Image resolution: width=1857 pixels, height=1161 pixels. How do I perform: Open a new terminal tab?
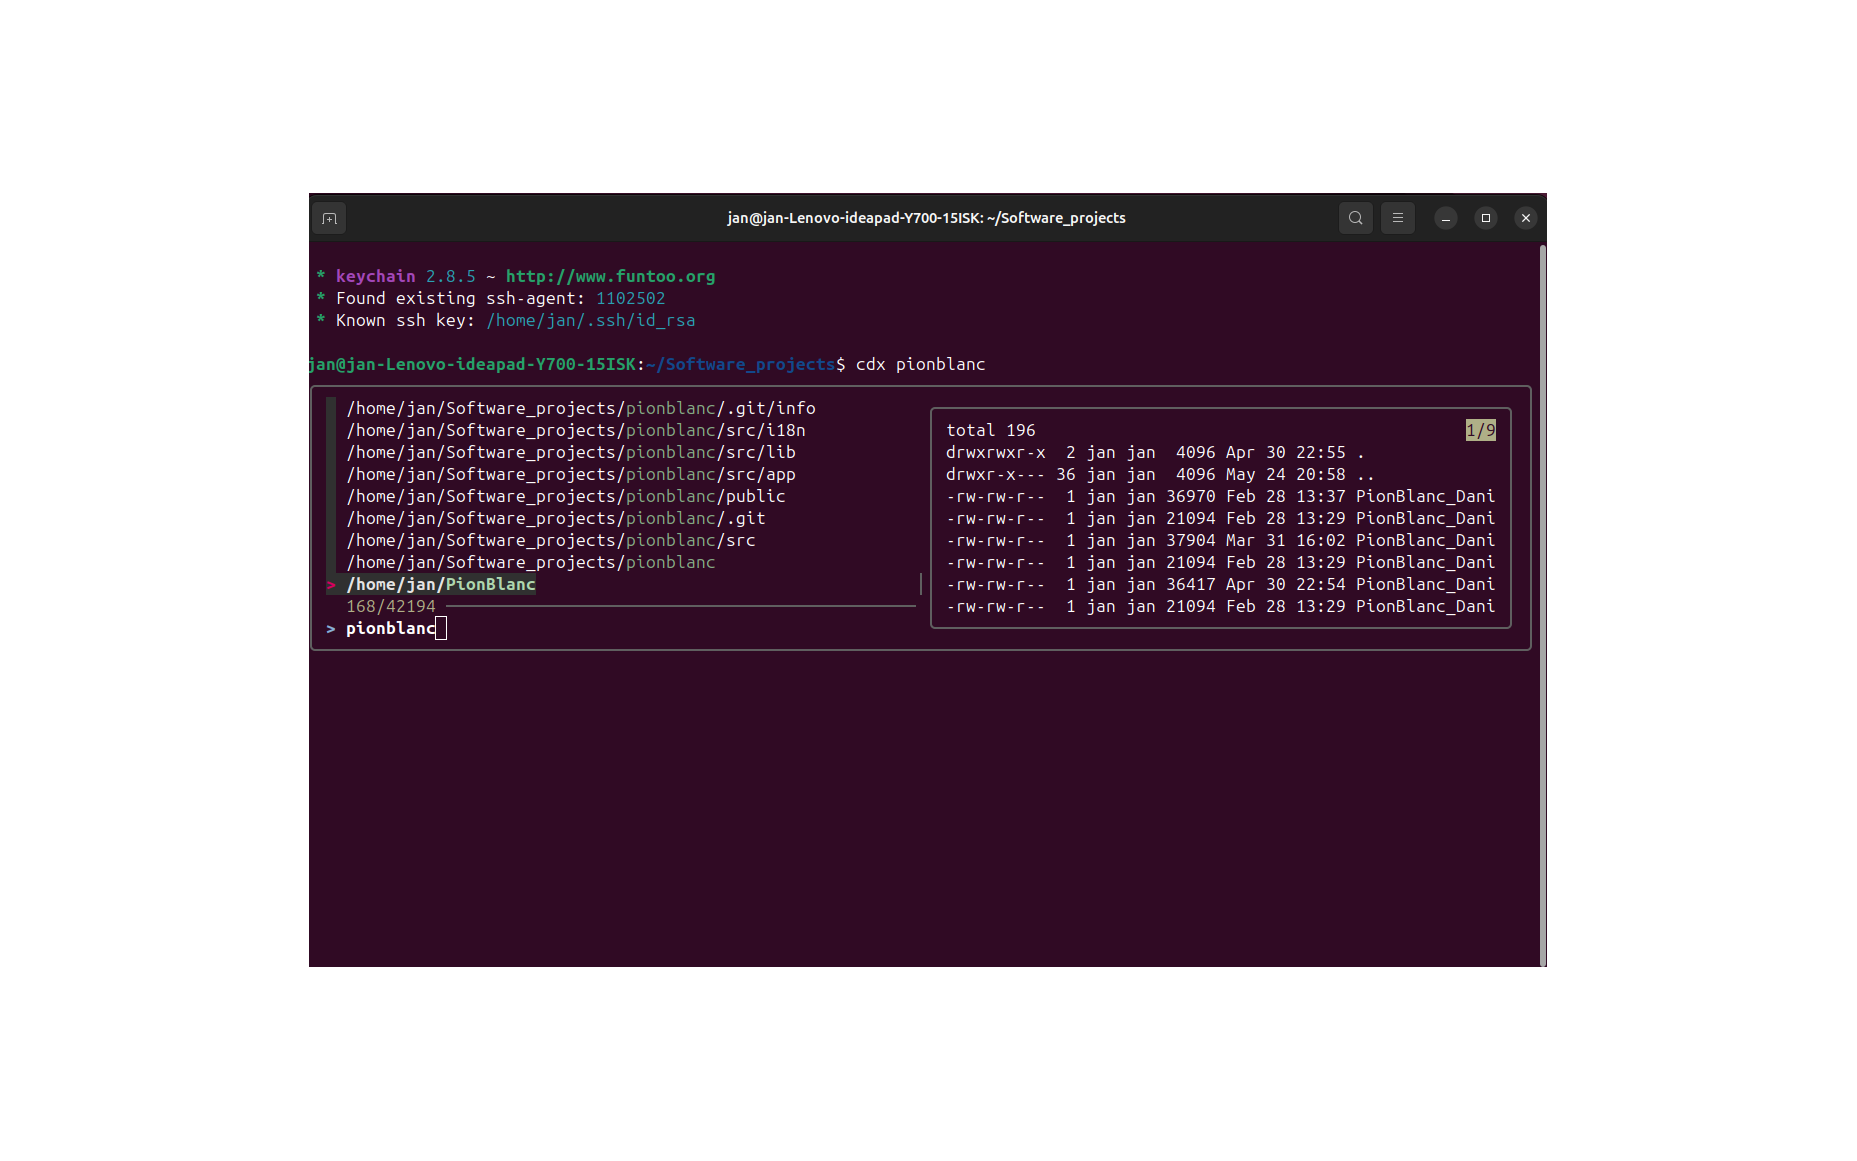click(329, 218)
